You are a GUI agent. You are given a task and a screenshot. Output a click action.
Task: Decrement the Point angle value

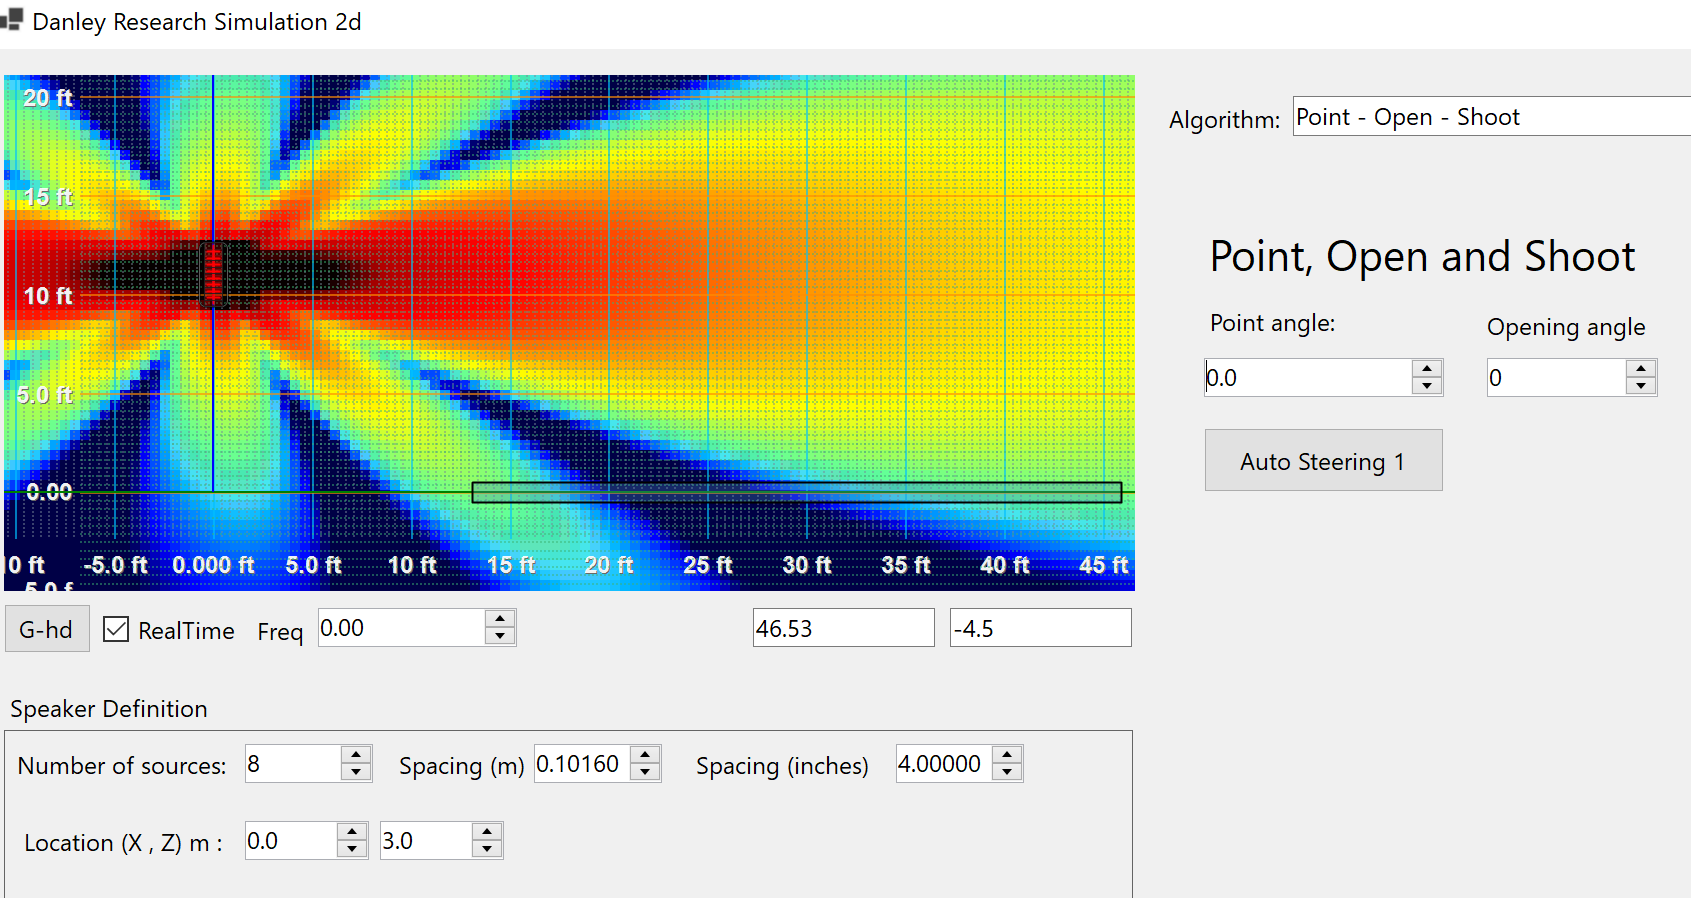[1427, 387]
